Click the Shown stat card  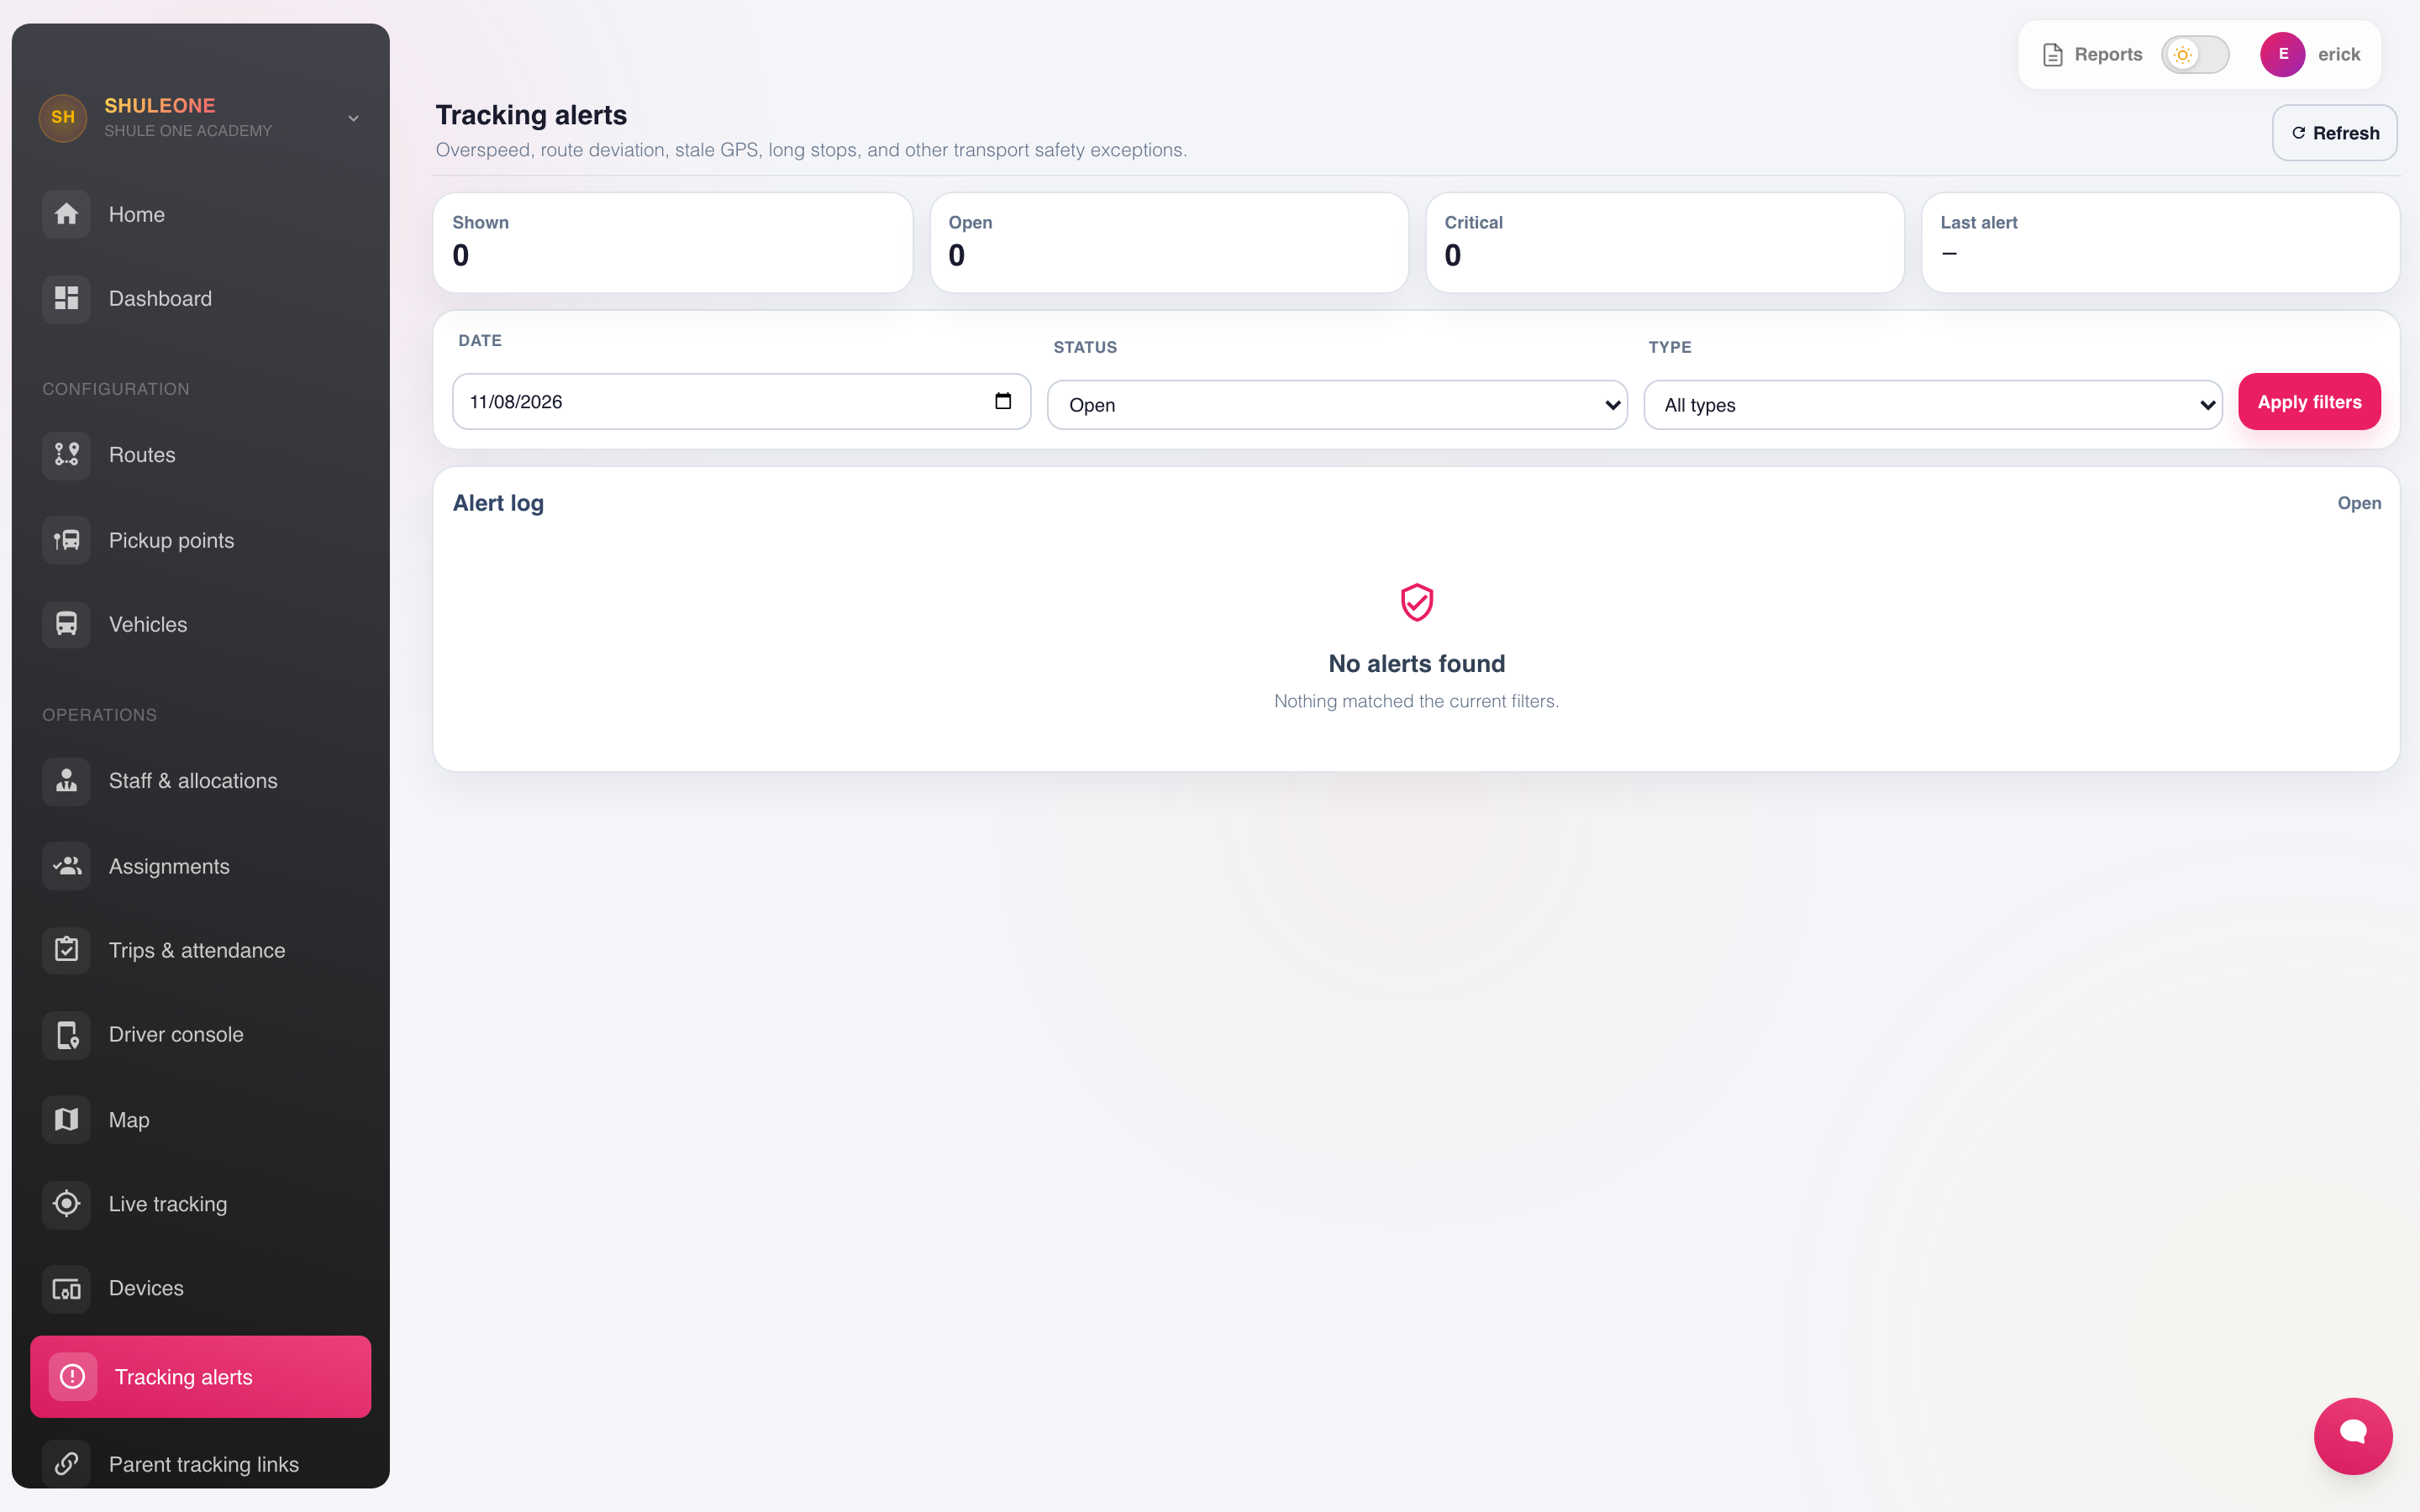click(x=672, y=243)
